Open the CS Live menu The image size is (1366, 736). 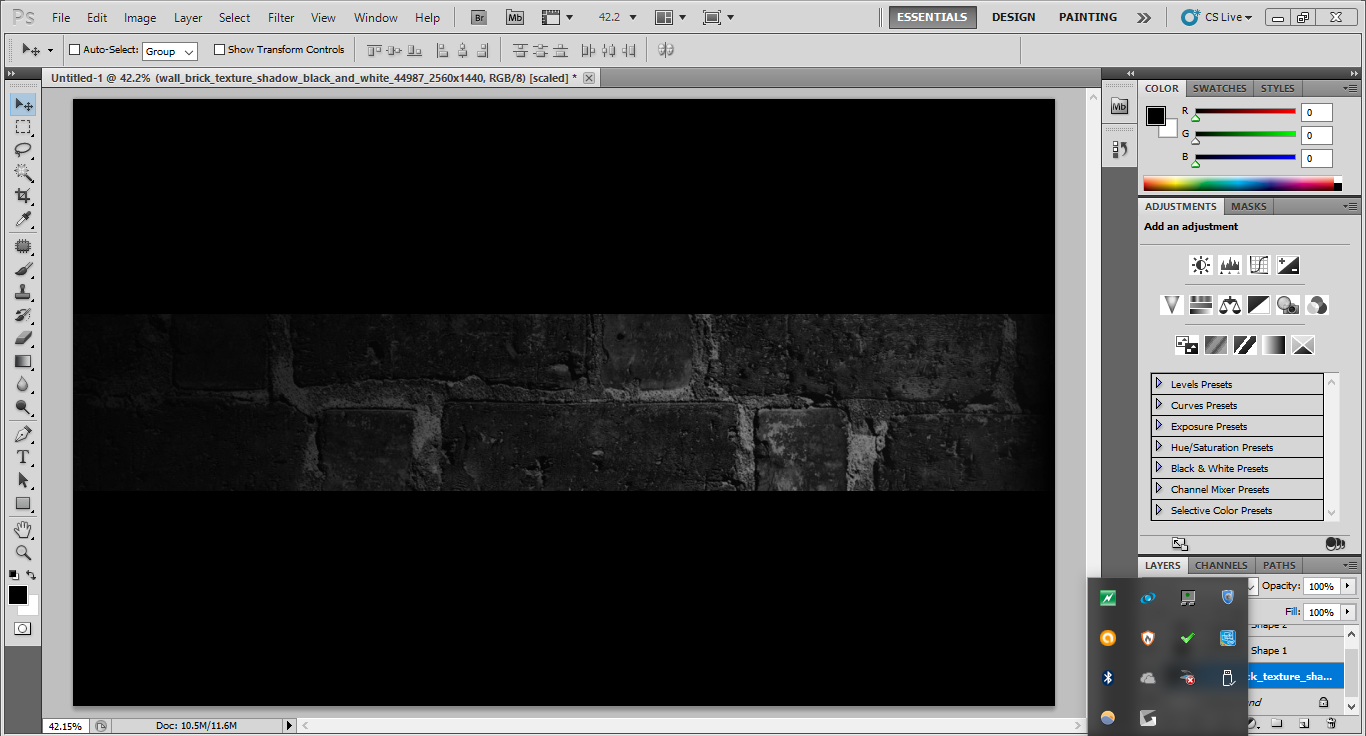point(1217,17)
